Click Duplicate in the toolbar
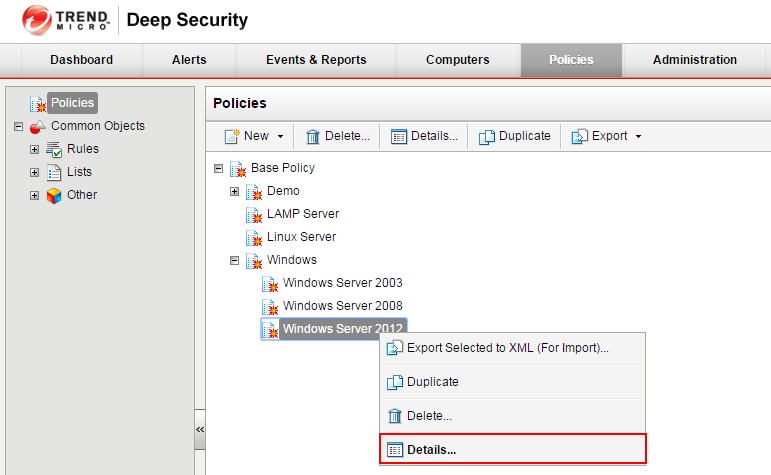 525,136
